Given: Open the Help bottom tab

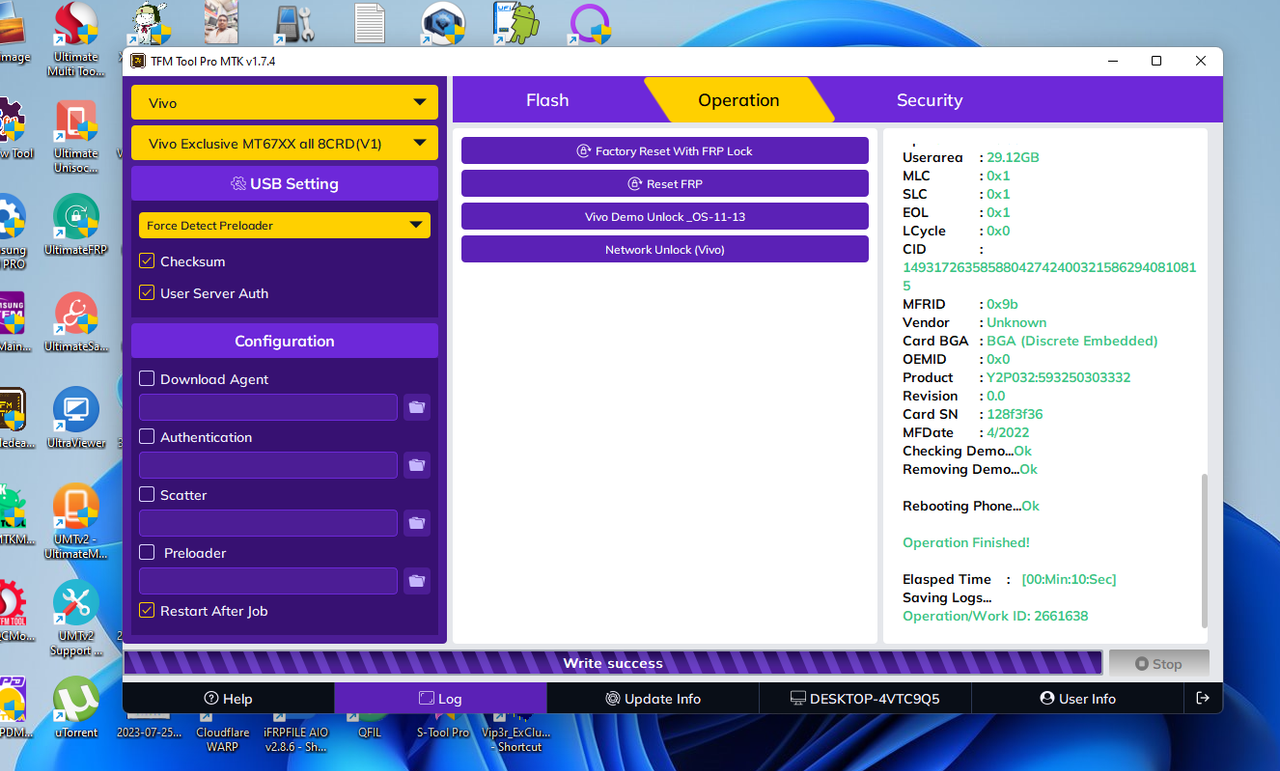Looking at the screenshot, I should point(228,698).
